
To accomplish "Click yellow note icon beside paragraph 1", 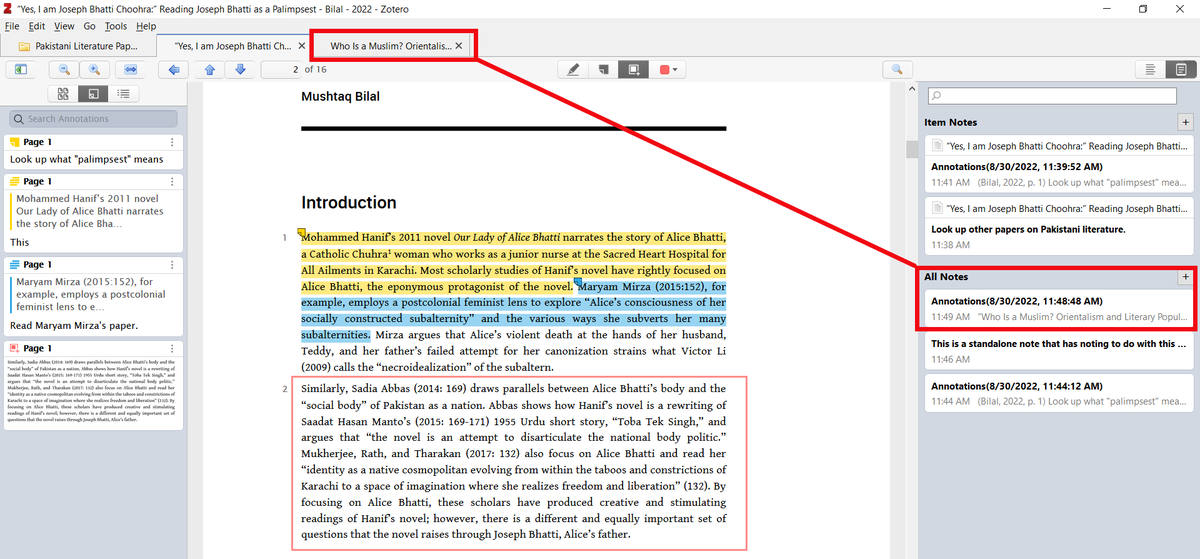I will (299, 233).
